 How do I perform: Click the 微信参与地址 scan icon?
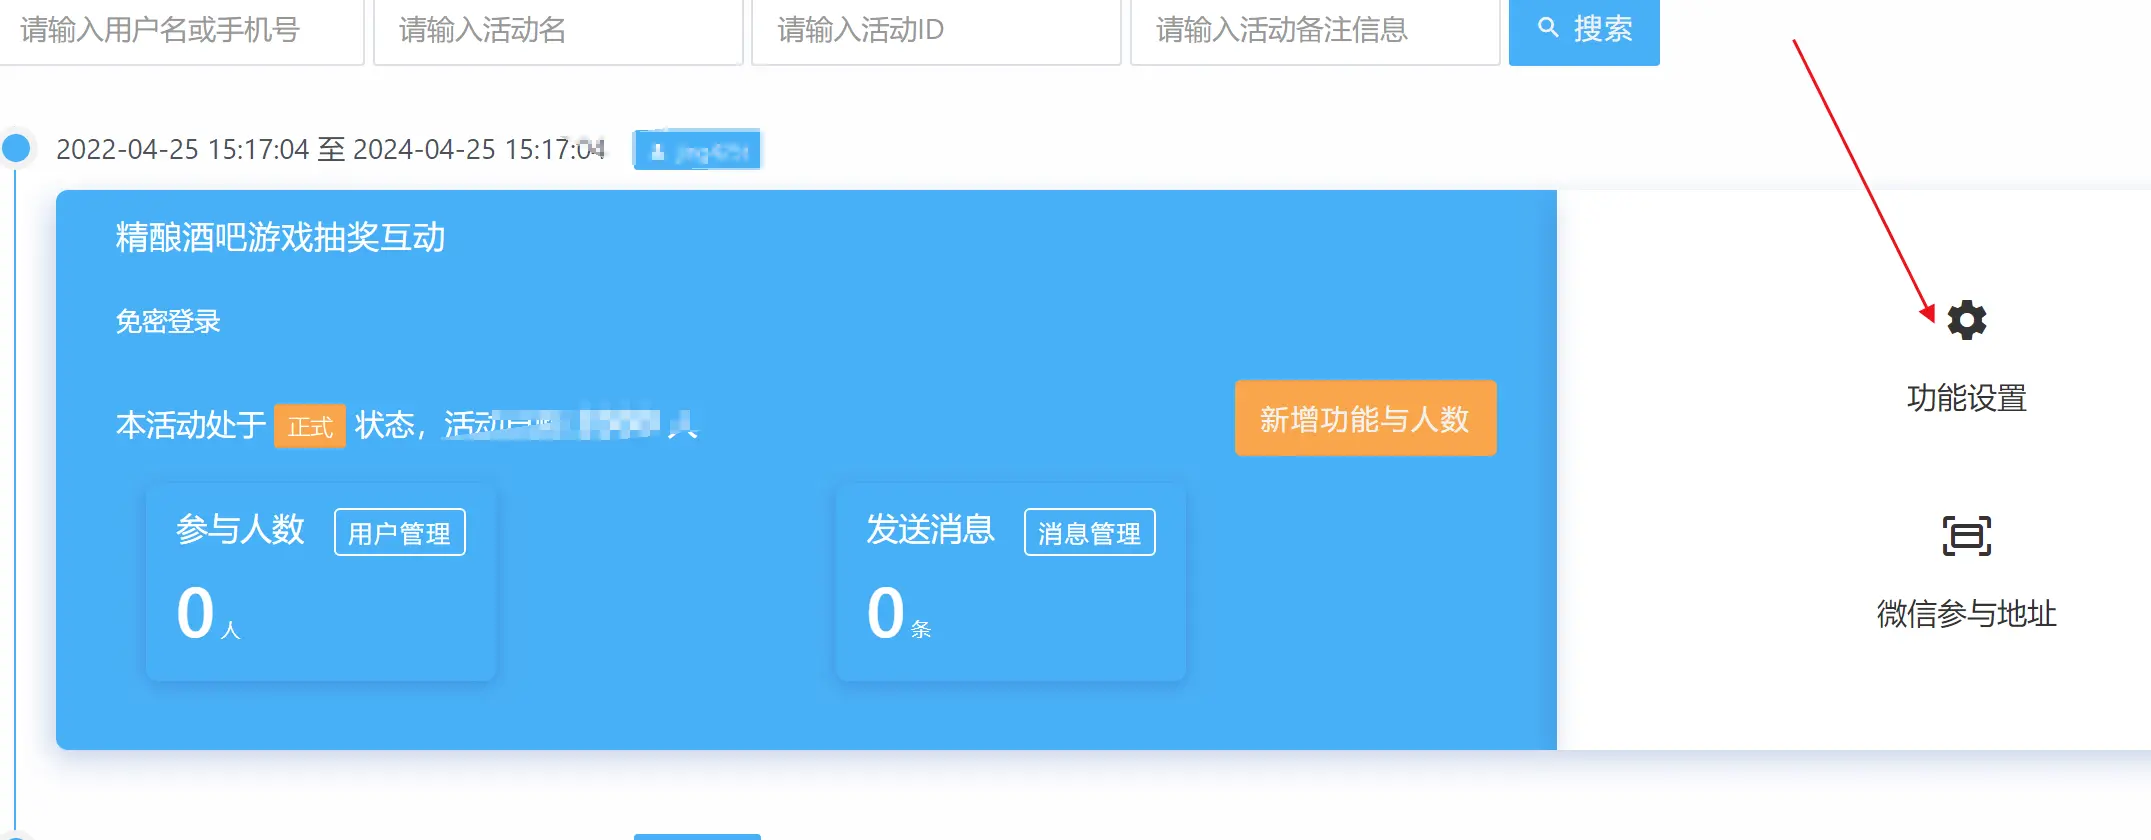pos(1966,536)
